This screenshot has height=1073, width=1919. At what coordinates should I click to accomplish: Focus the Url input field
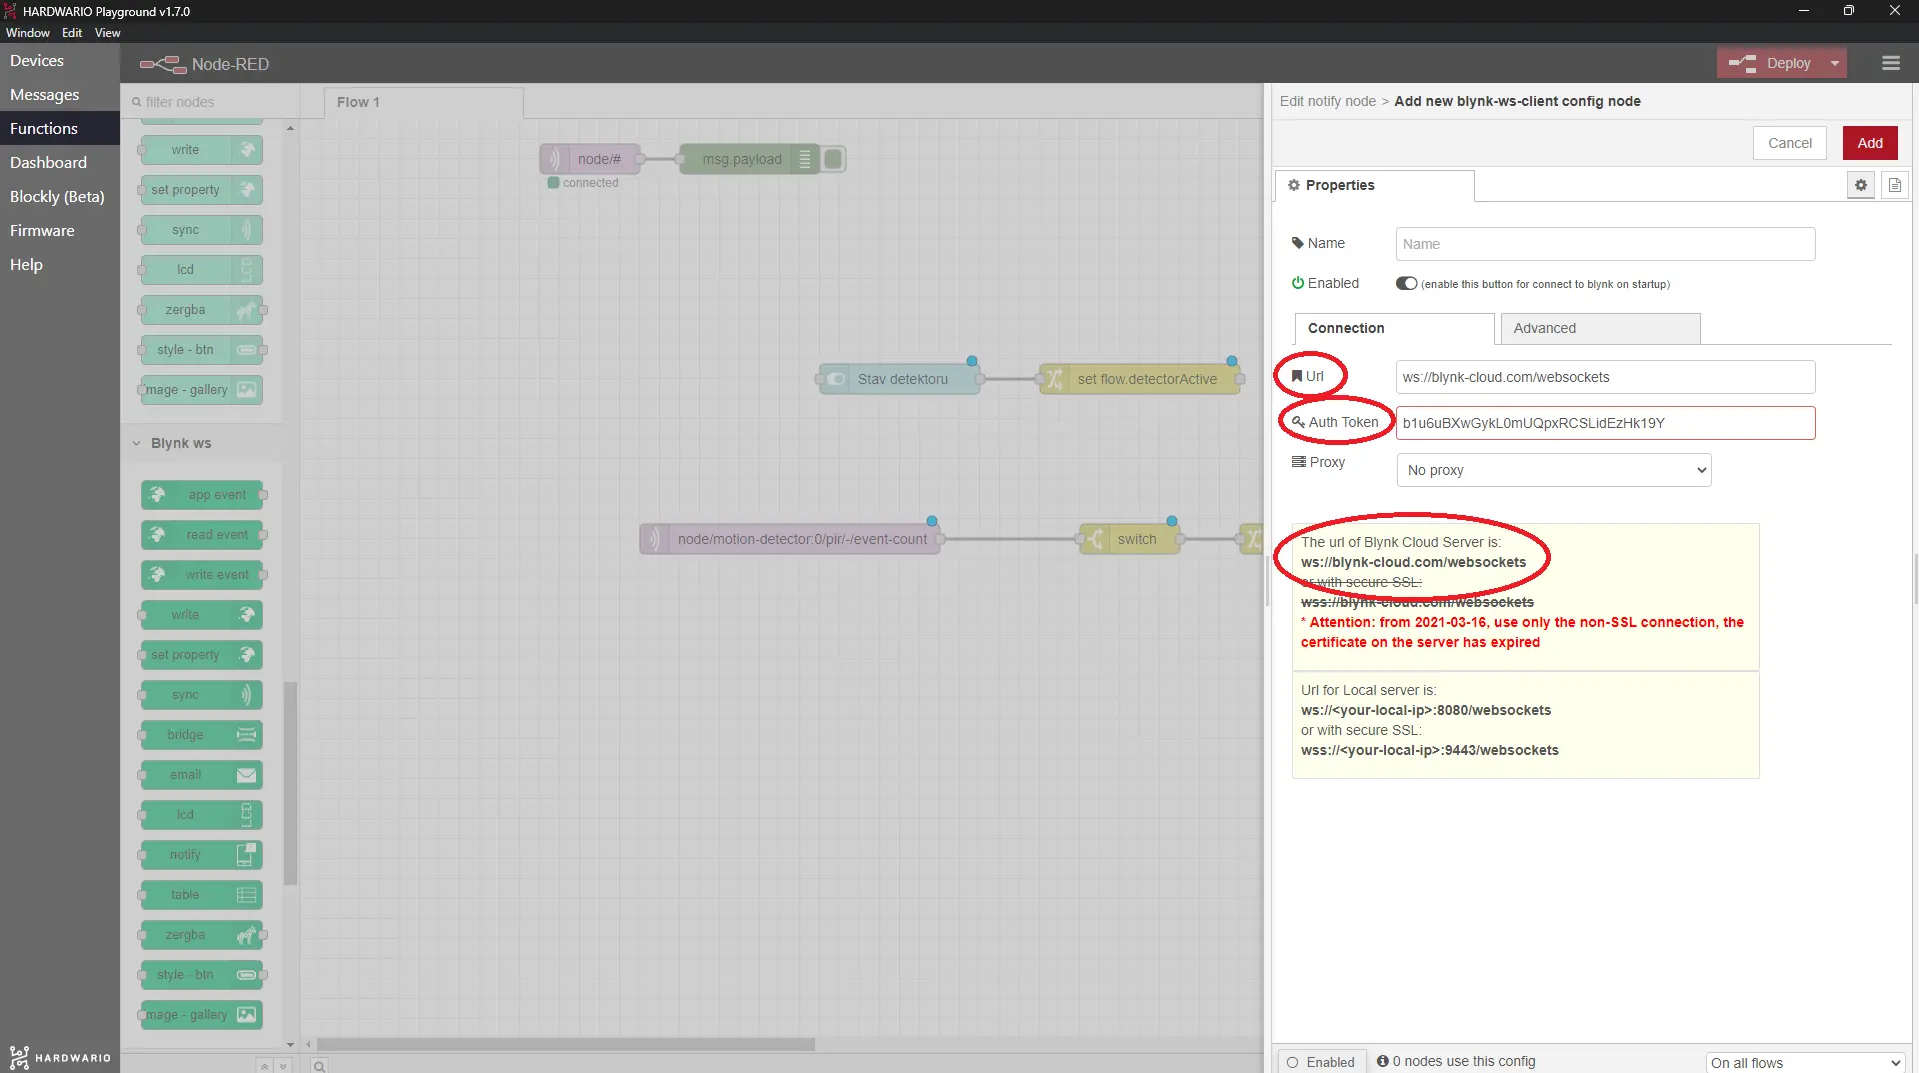point(1605,377)
